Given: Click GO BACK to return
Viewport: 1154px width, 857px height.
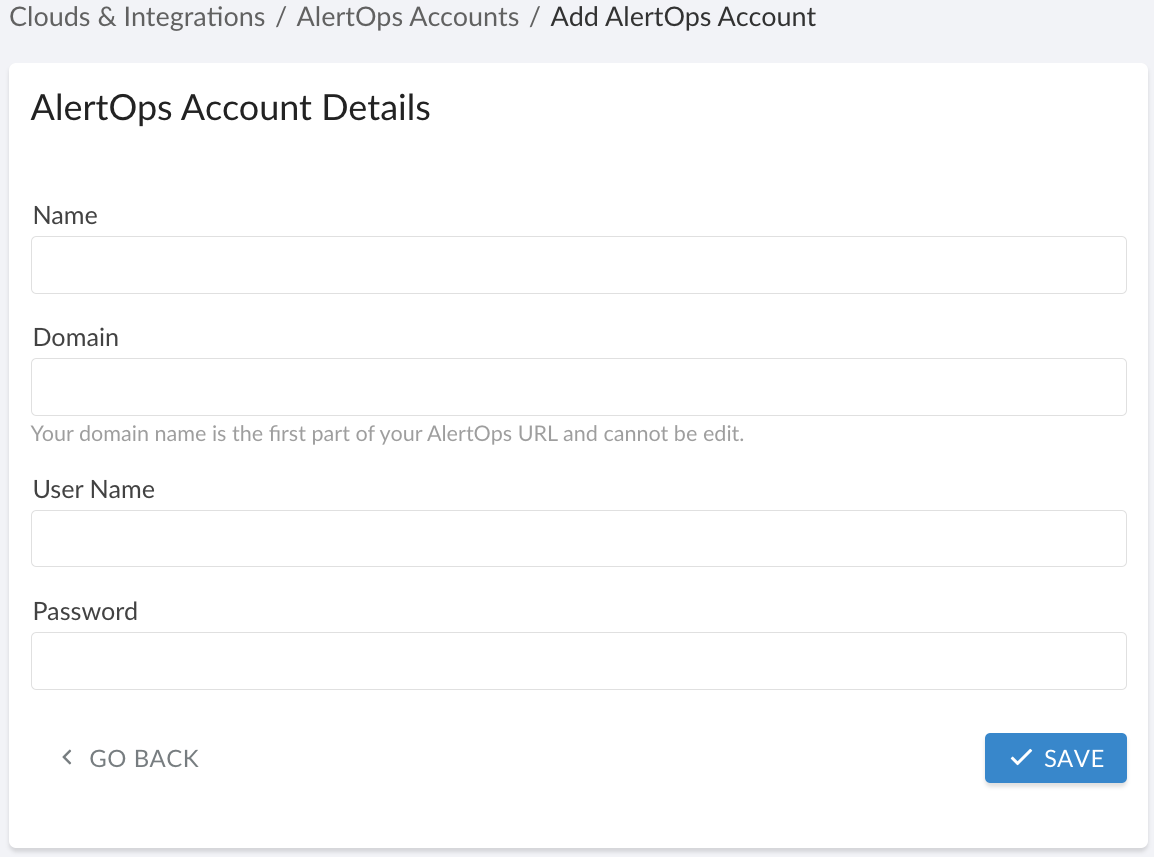Looking at the screenshot, I should coord(143,758).
